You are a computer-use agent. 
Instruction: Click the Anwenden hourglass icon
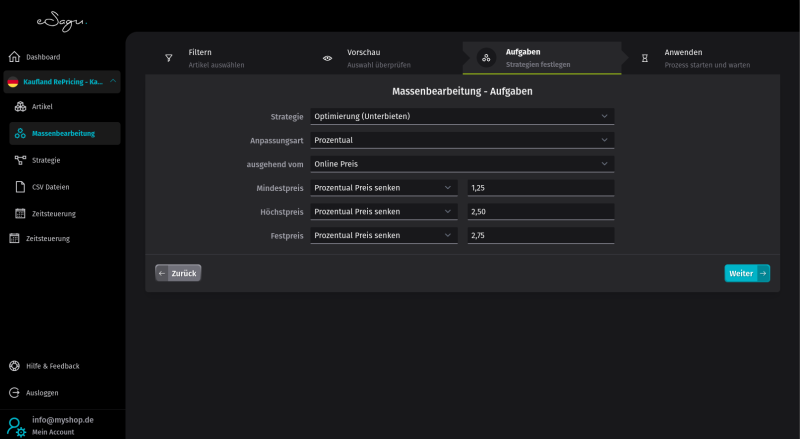pos(645,58)
